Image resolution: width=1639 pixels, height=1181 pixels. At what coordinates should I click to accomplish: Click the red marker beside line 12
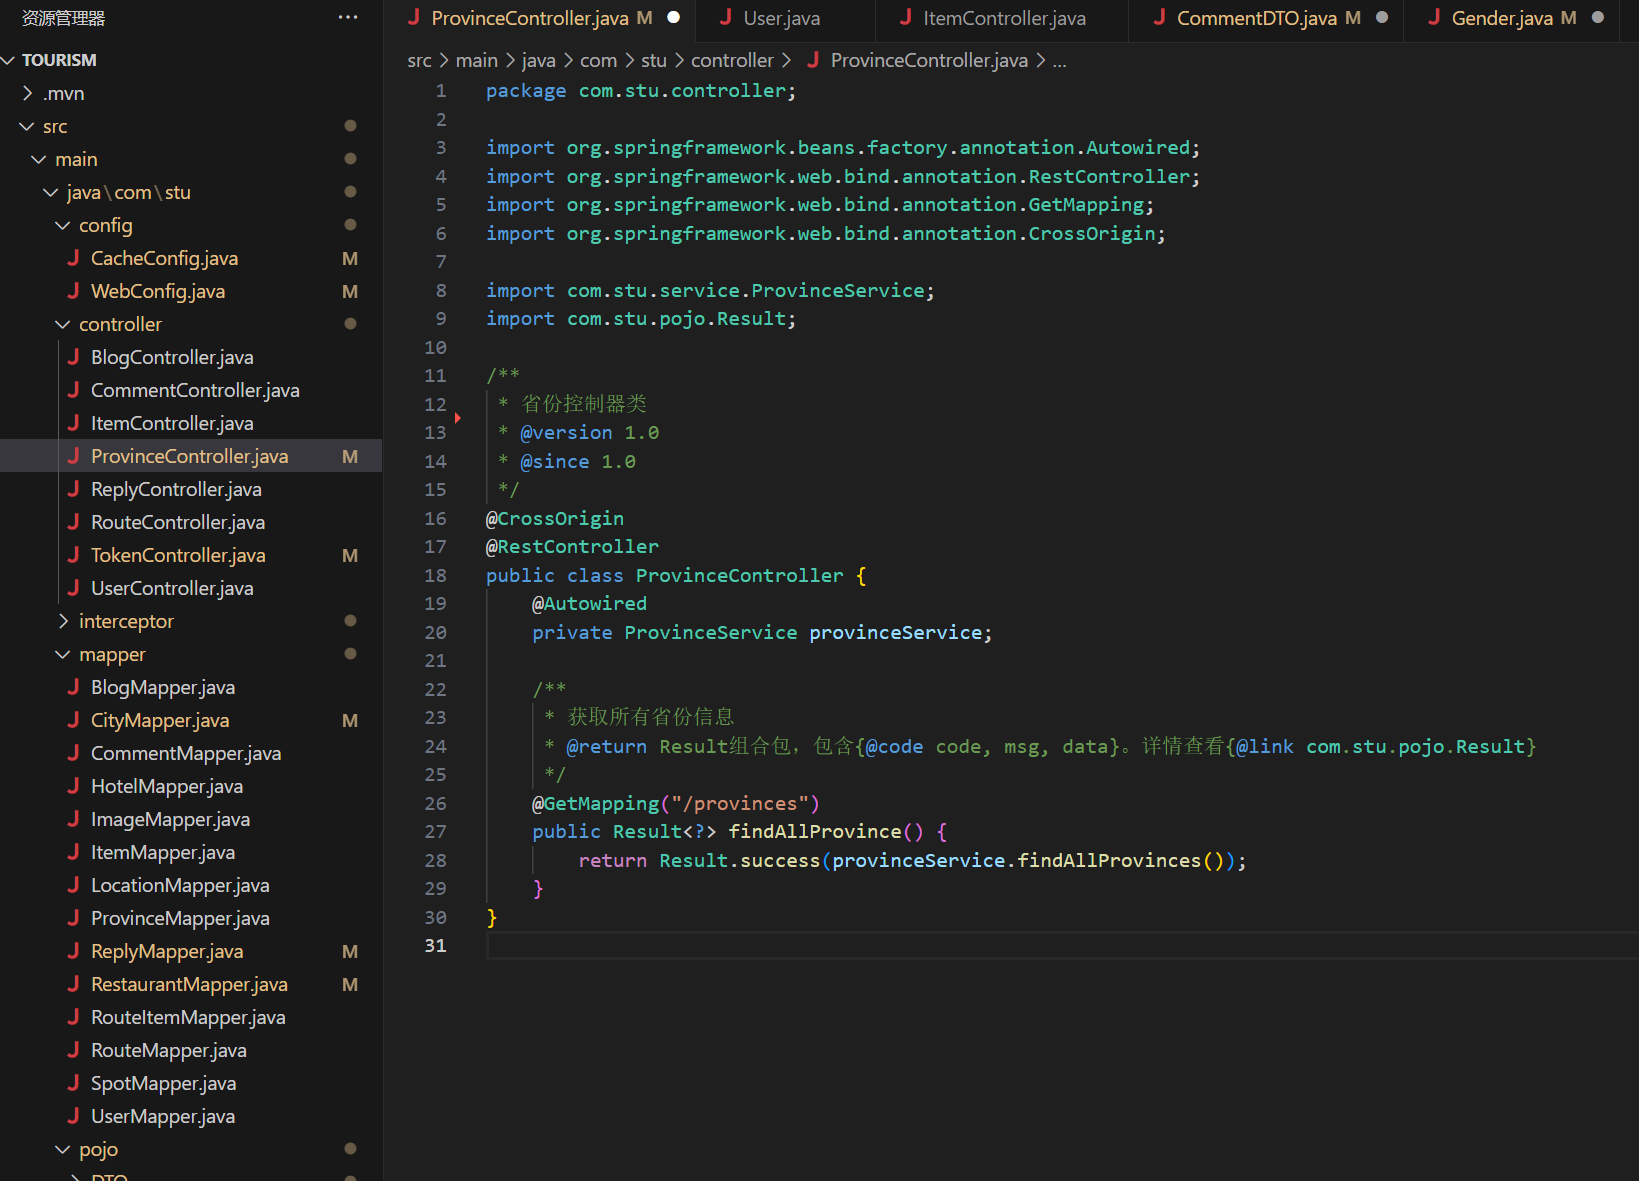tap(458, 417)
